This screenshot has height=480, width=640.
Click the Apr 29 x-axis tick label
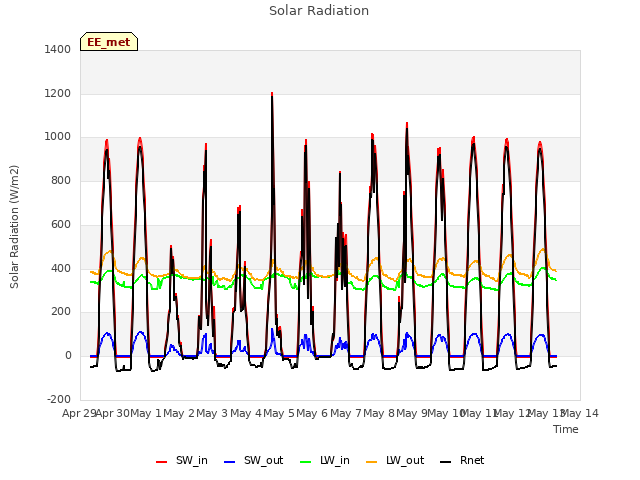click(x=79, y=413)
